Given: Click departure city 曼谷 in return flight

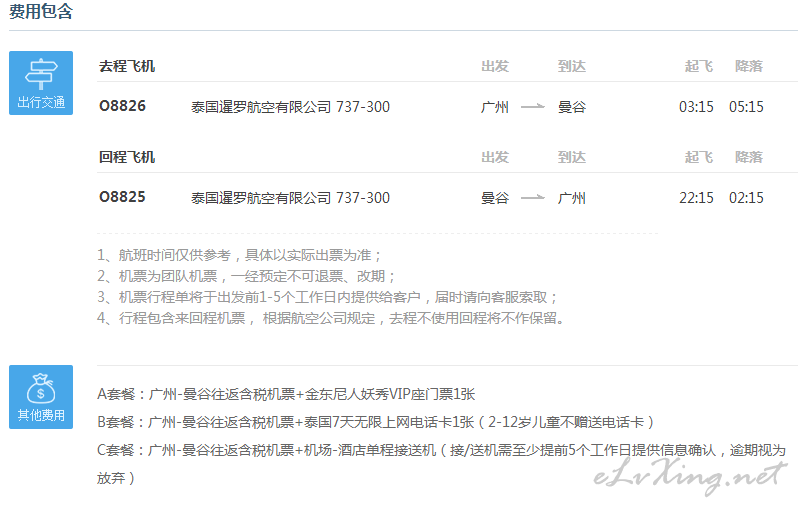Looking at the screenshot, I should (495, 198).
